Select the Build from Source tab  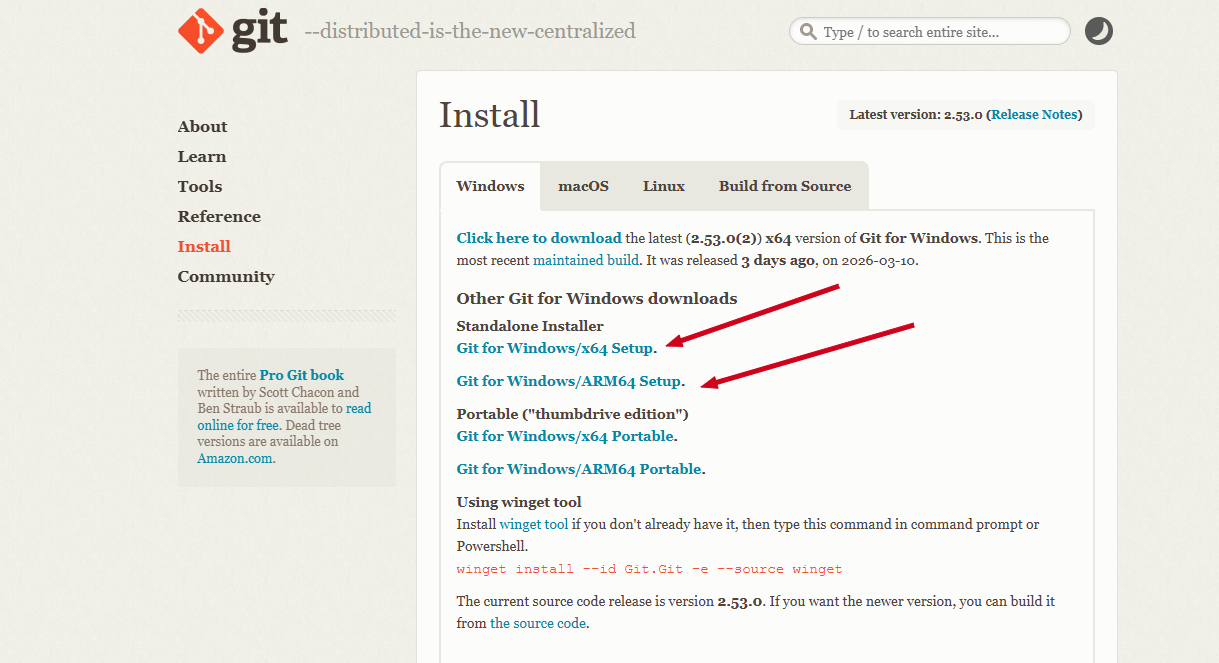tap(784, 186)
